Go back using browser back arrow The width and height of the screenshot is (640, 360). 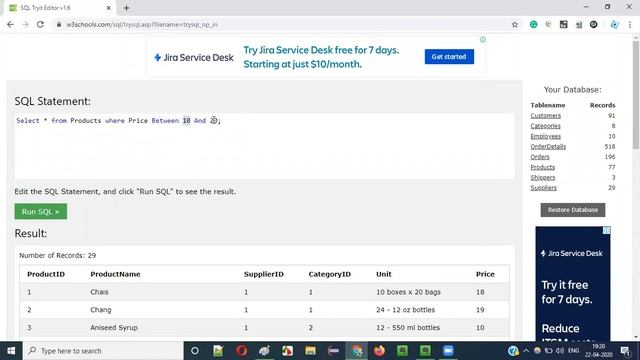[10, 24]
